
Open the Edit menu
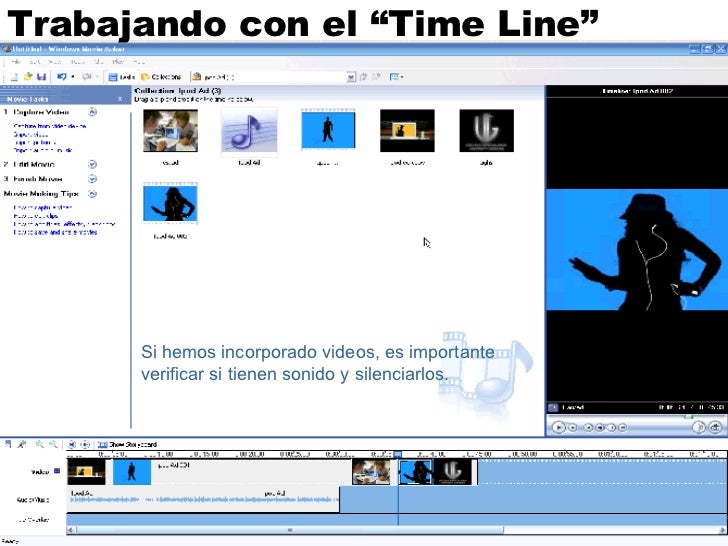pyautogui.click(x=34, y=62)
